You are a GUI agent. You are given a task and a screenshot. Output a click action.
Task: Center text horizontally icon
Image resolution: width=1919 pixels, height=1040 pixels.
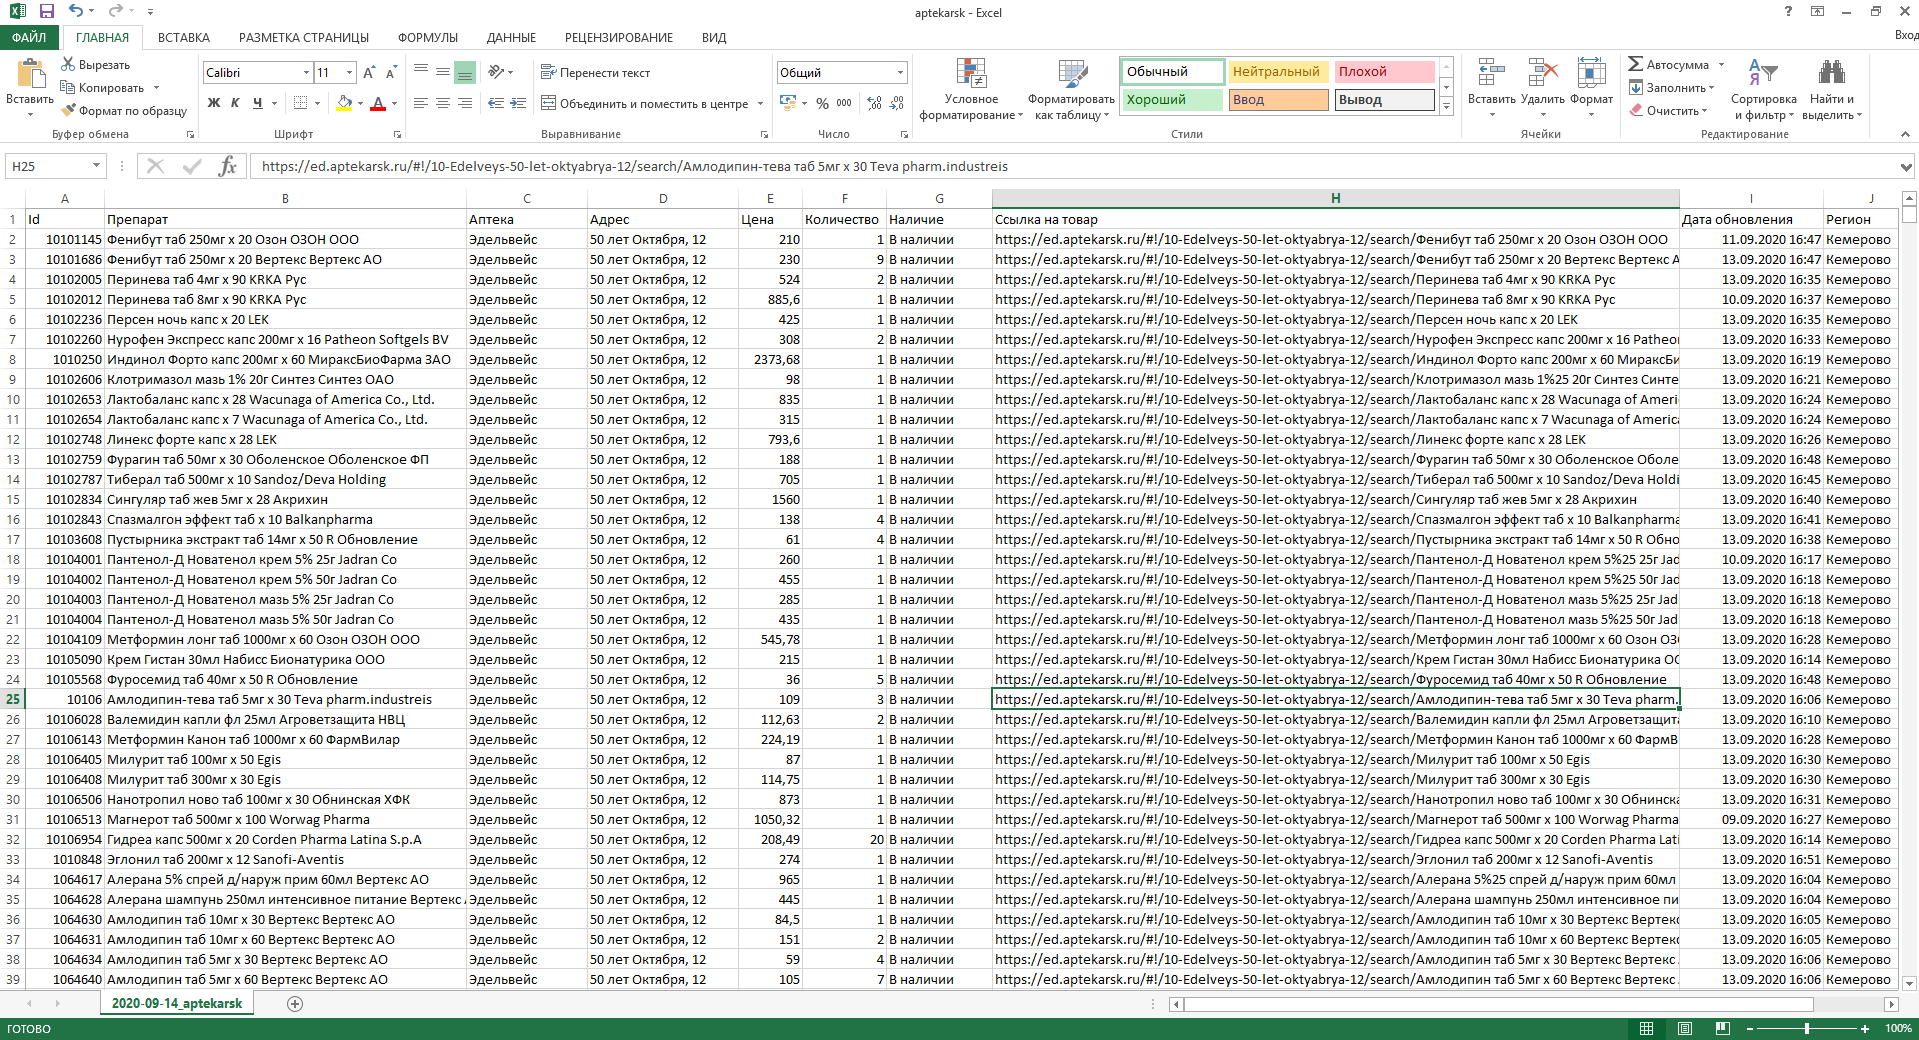pos(443,103)
